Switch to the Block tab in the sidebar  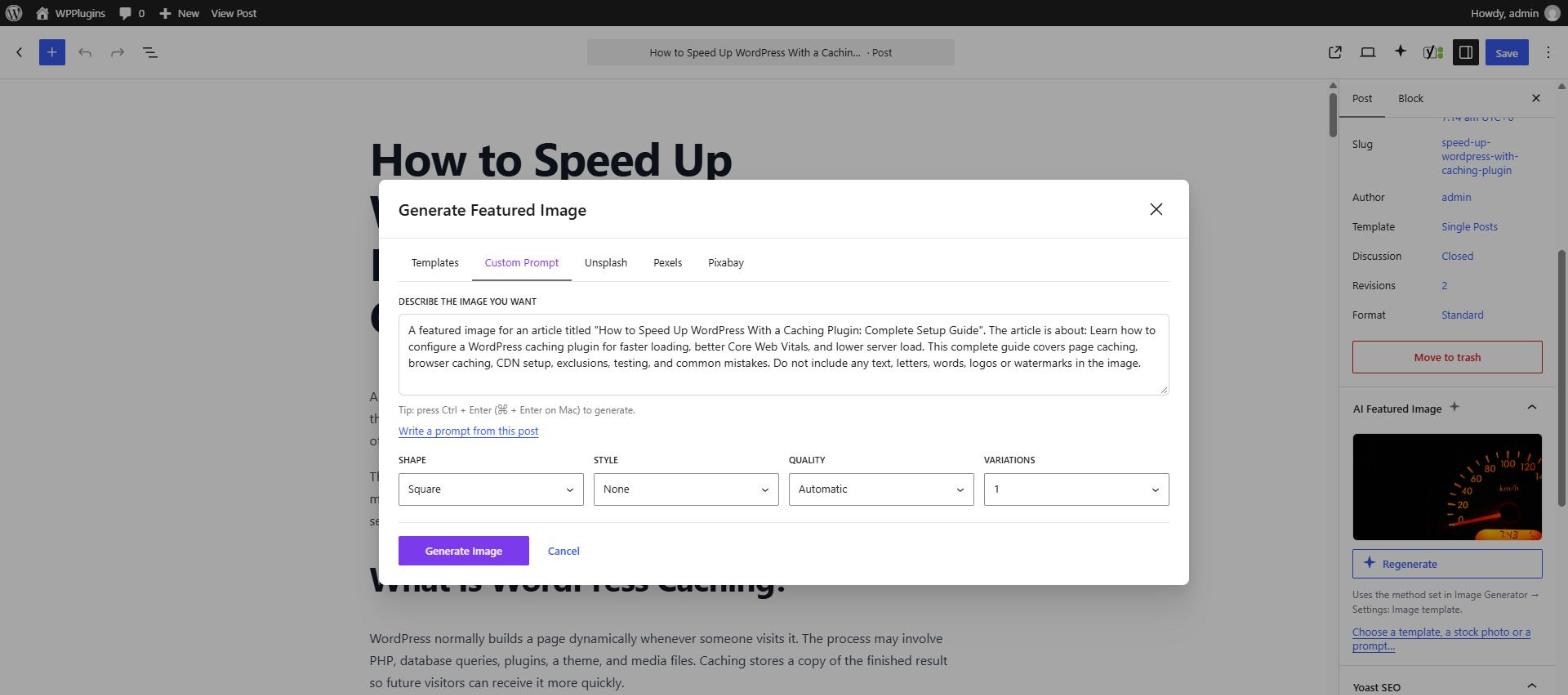[1410, 98]
